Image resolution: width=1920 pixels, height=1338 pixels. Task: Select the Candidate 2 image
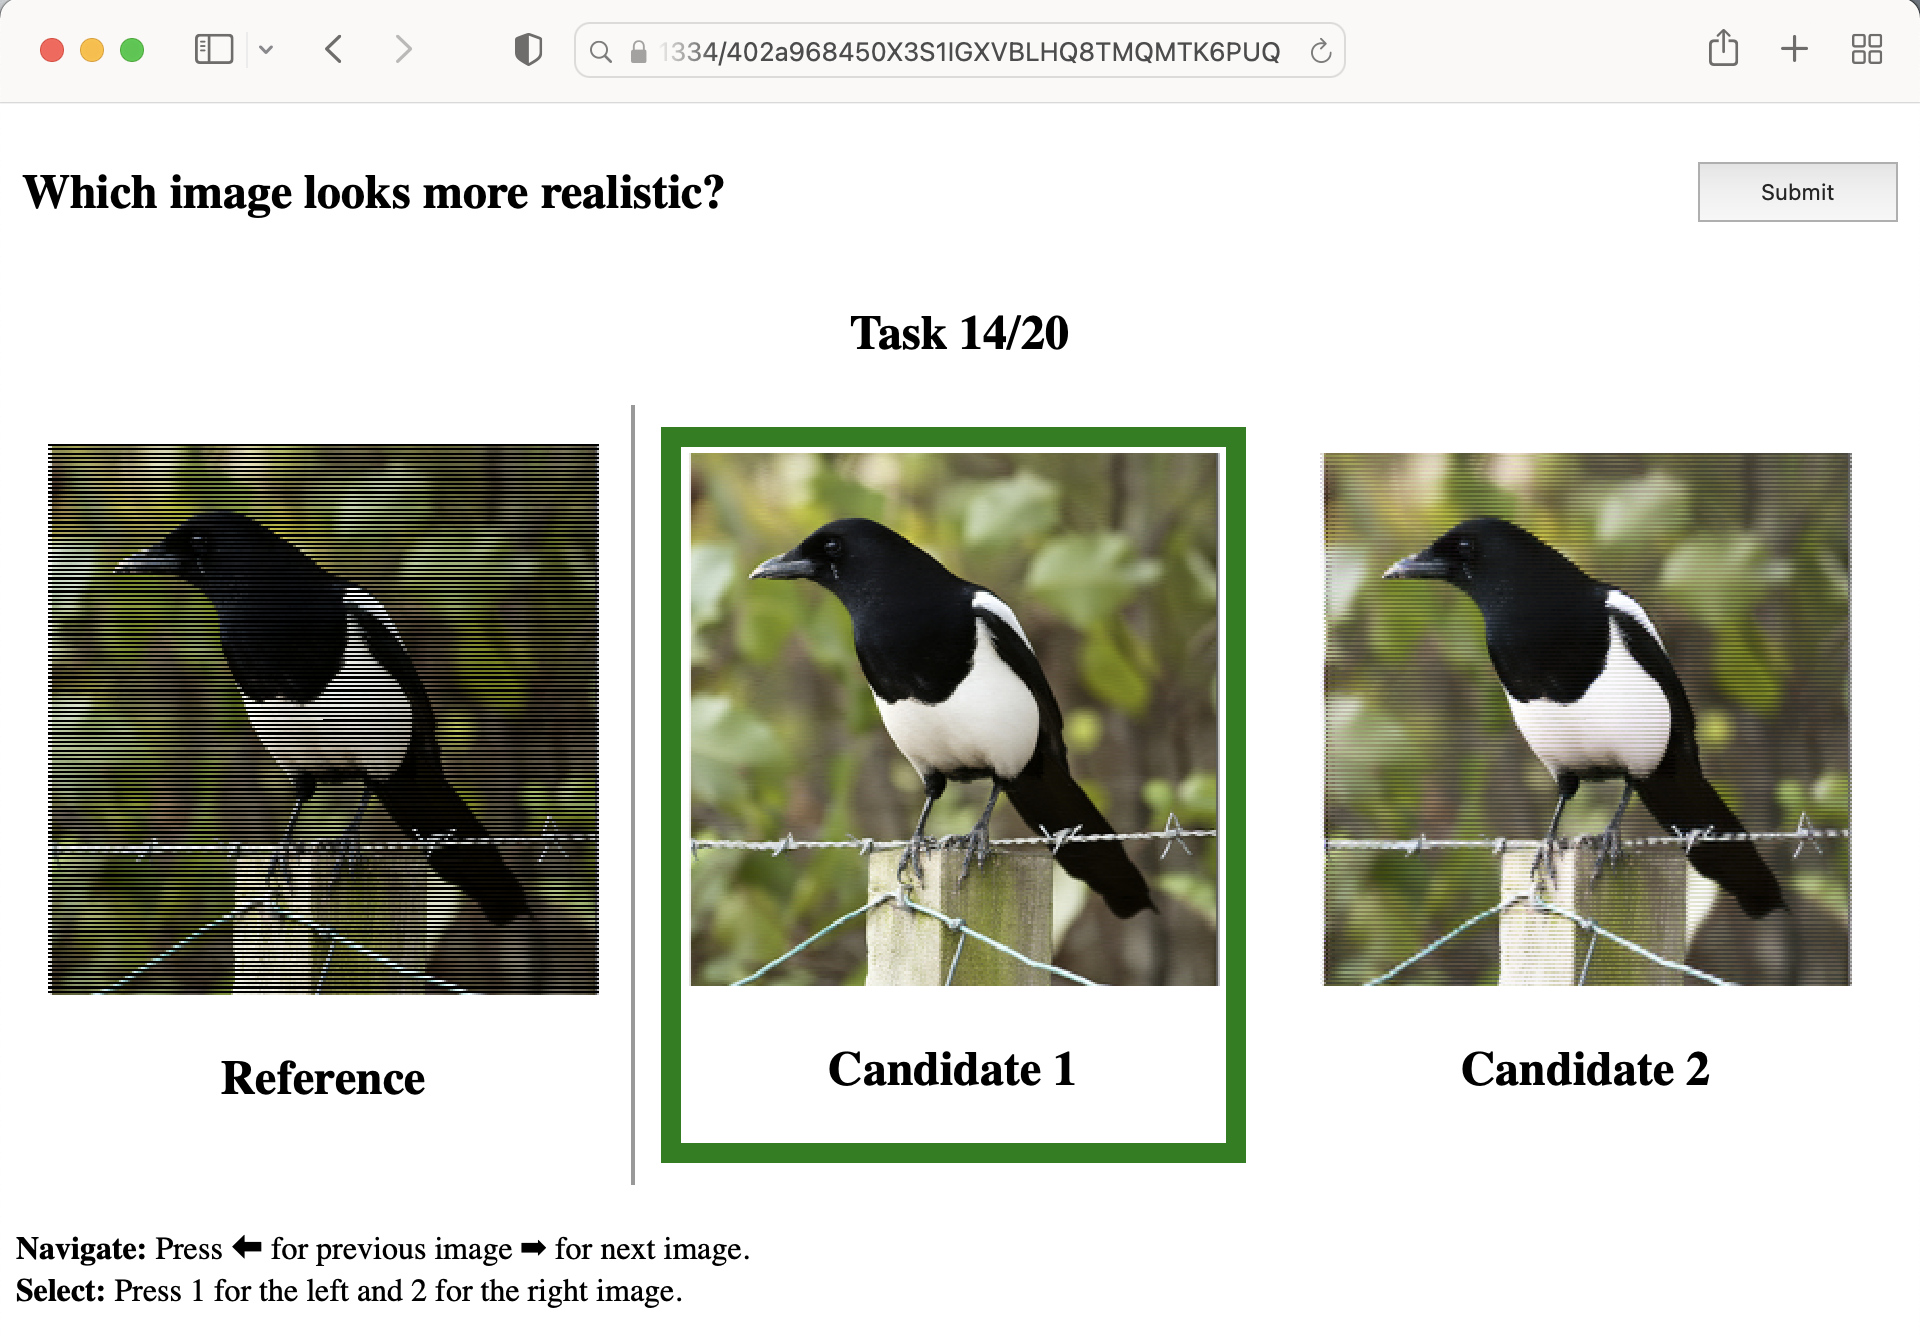pos(1587,718)
